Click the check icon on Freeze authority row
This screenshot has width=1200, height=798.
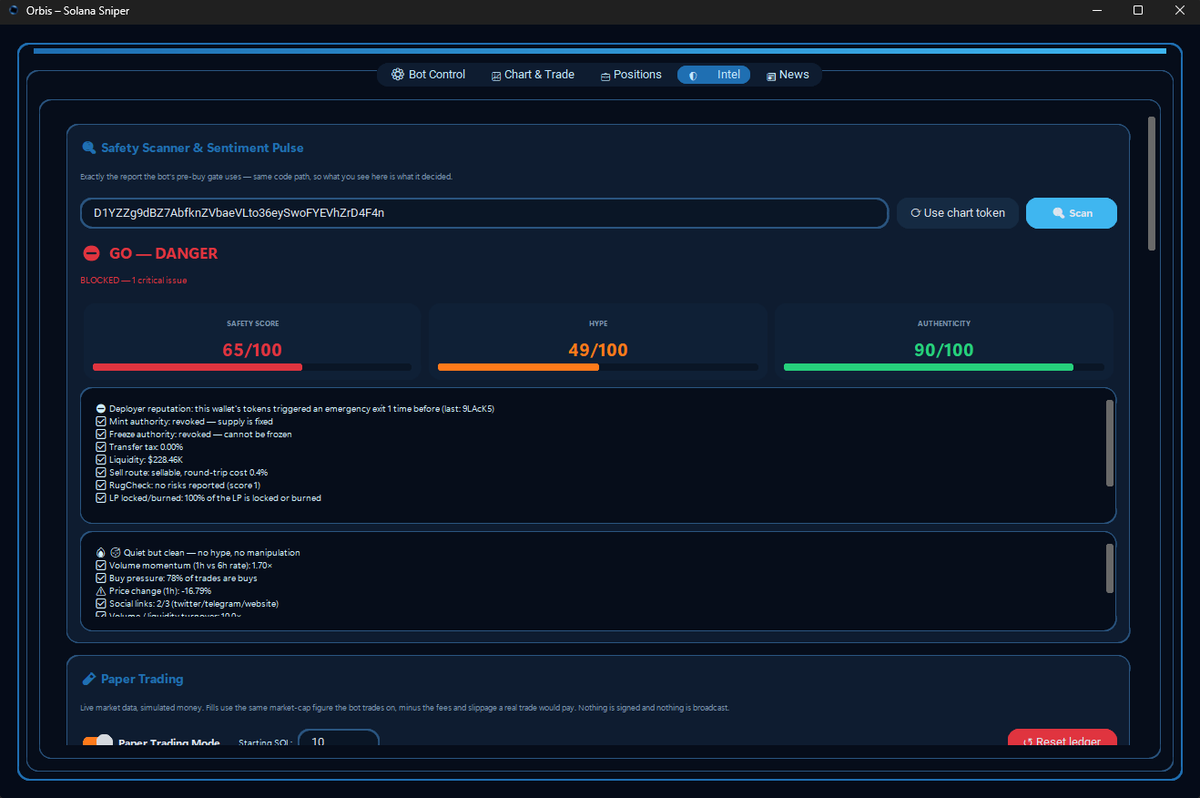(101, 435)
